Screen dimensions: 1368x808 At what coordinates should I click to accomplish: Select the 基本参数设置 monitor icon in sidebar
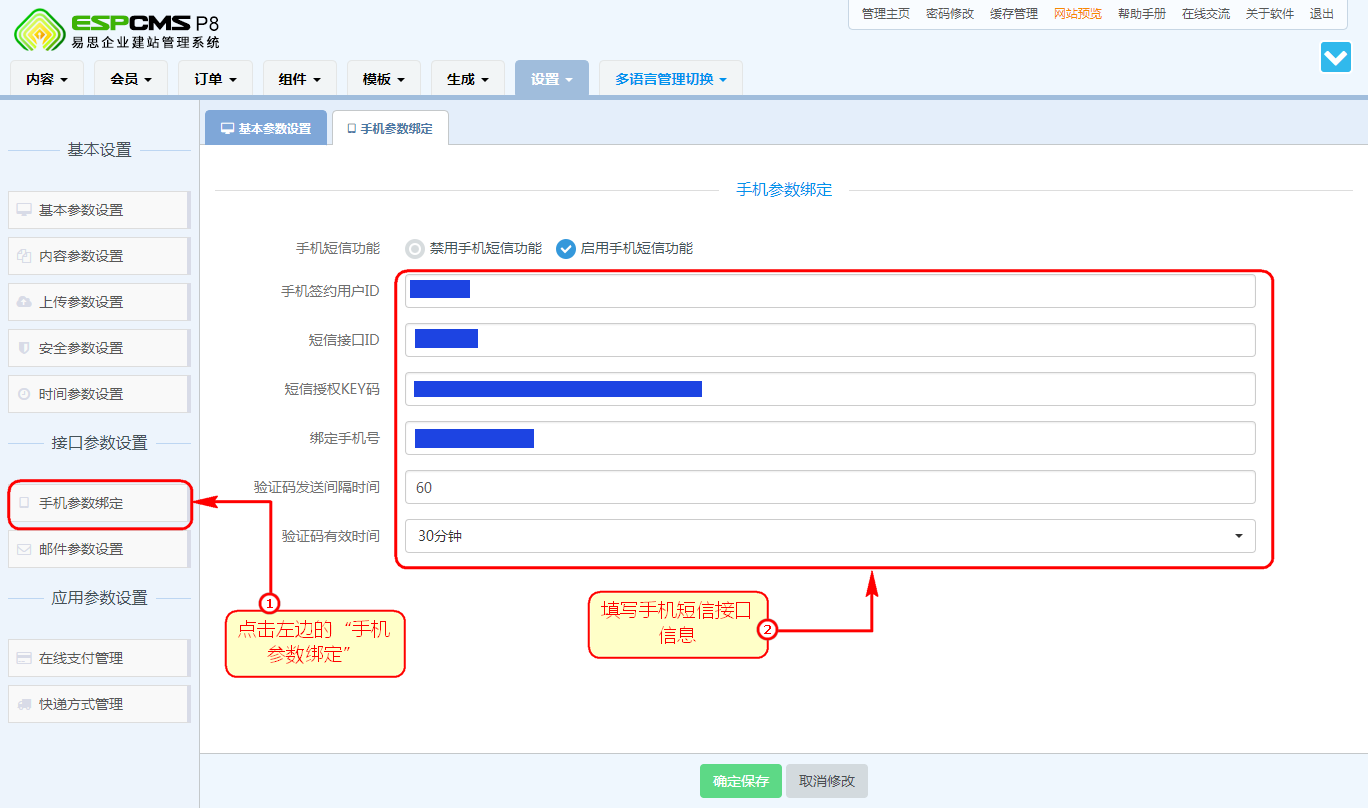tap(25, 210)
